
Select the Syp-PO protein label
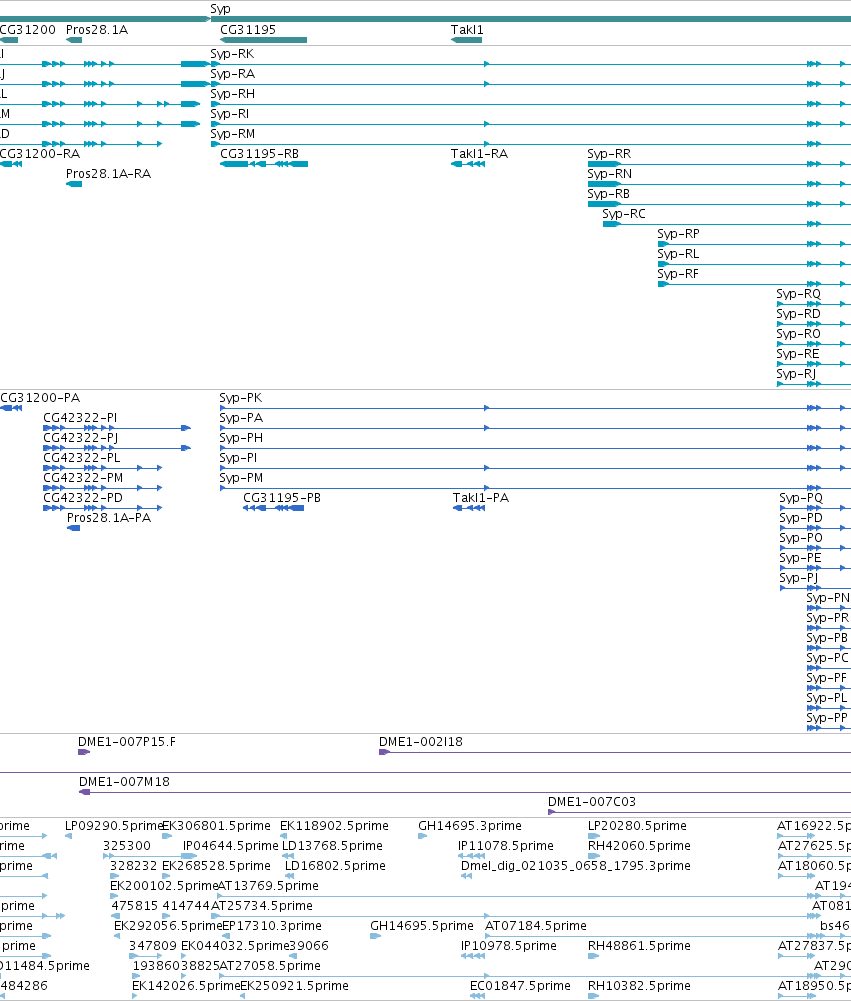(x=801, y=538)
